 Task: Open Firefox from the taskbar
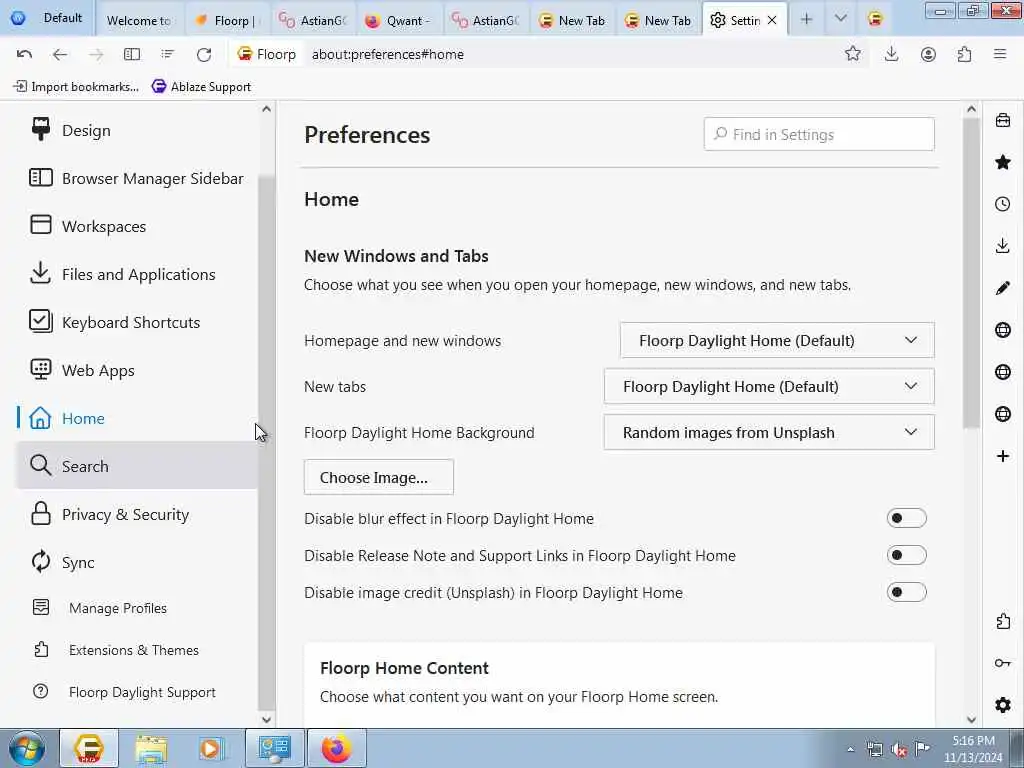coord(336,748)
